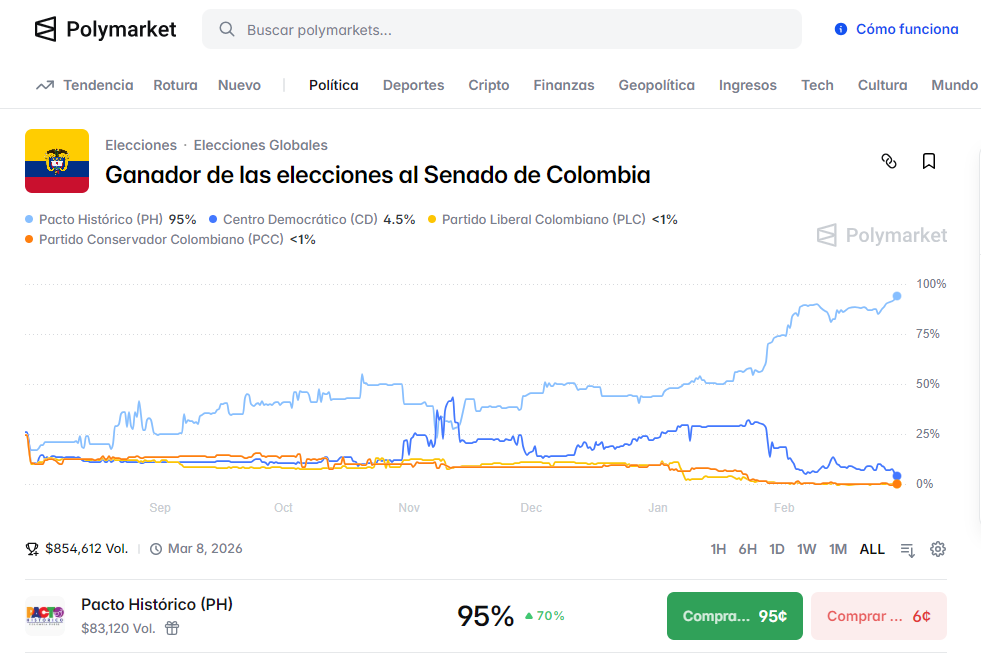Click the info icon beside Cómo funciona
The height and width of the screenshot is (653, 981).
coord(841,29)
